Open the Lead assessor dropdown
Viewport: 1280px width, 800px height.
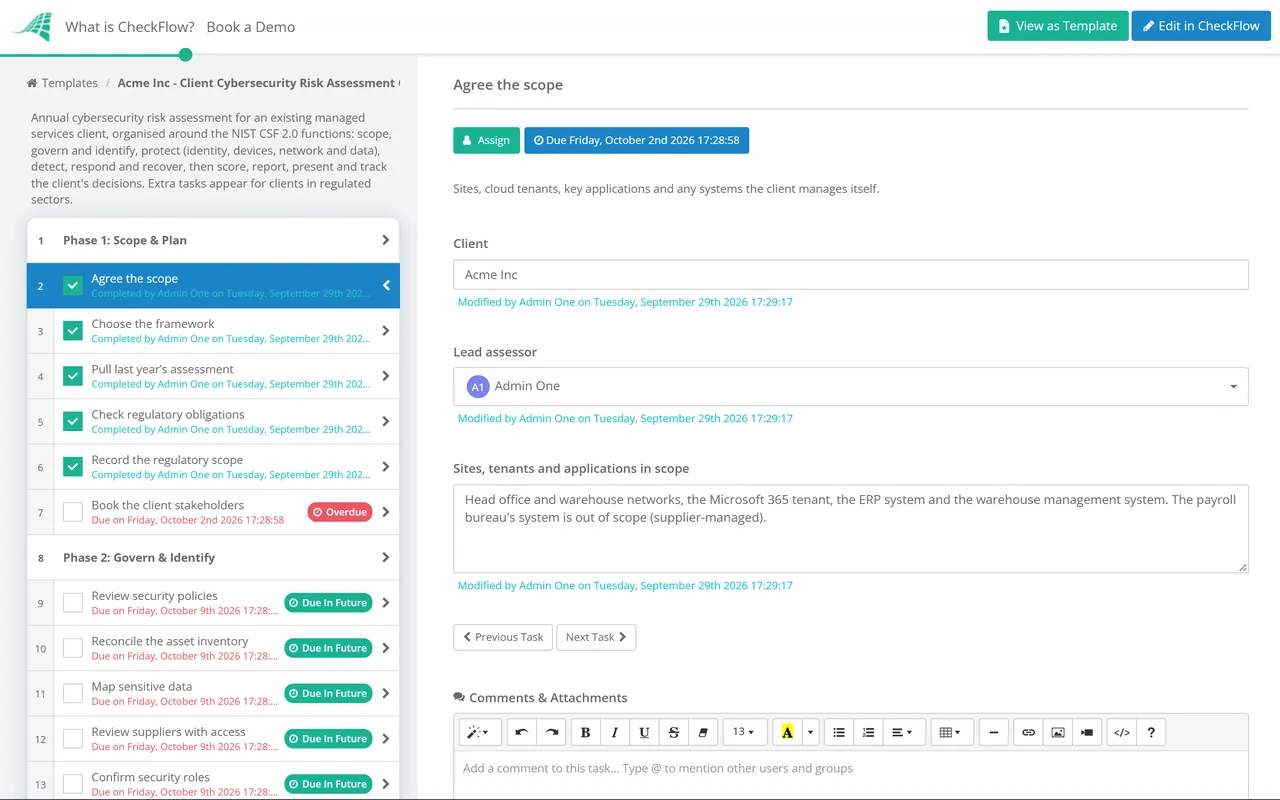point(851,386)
